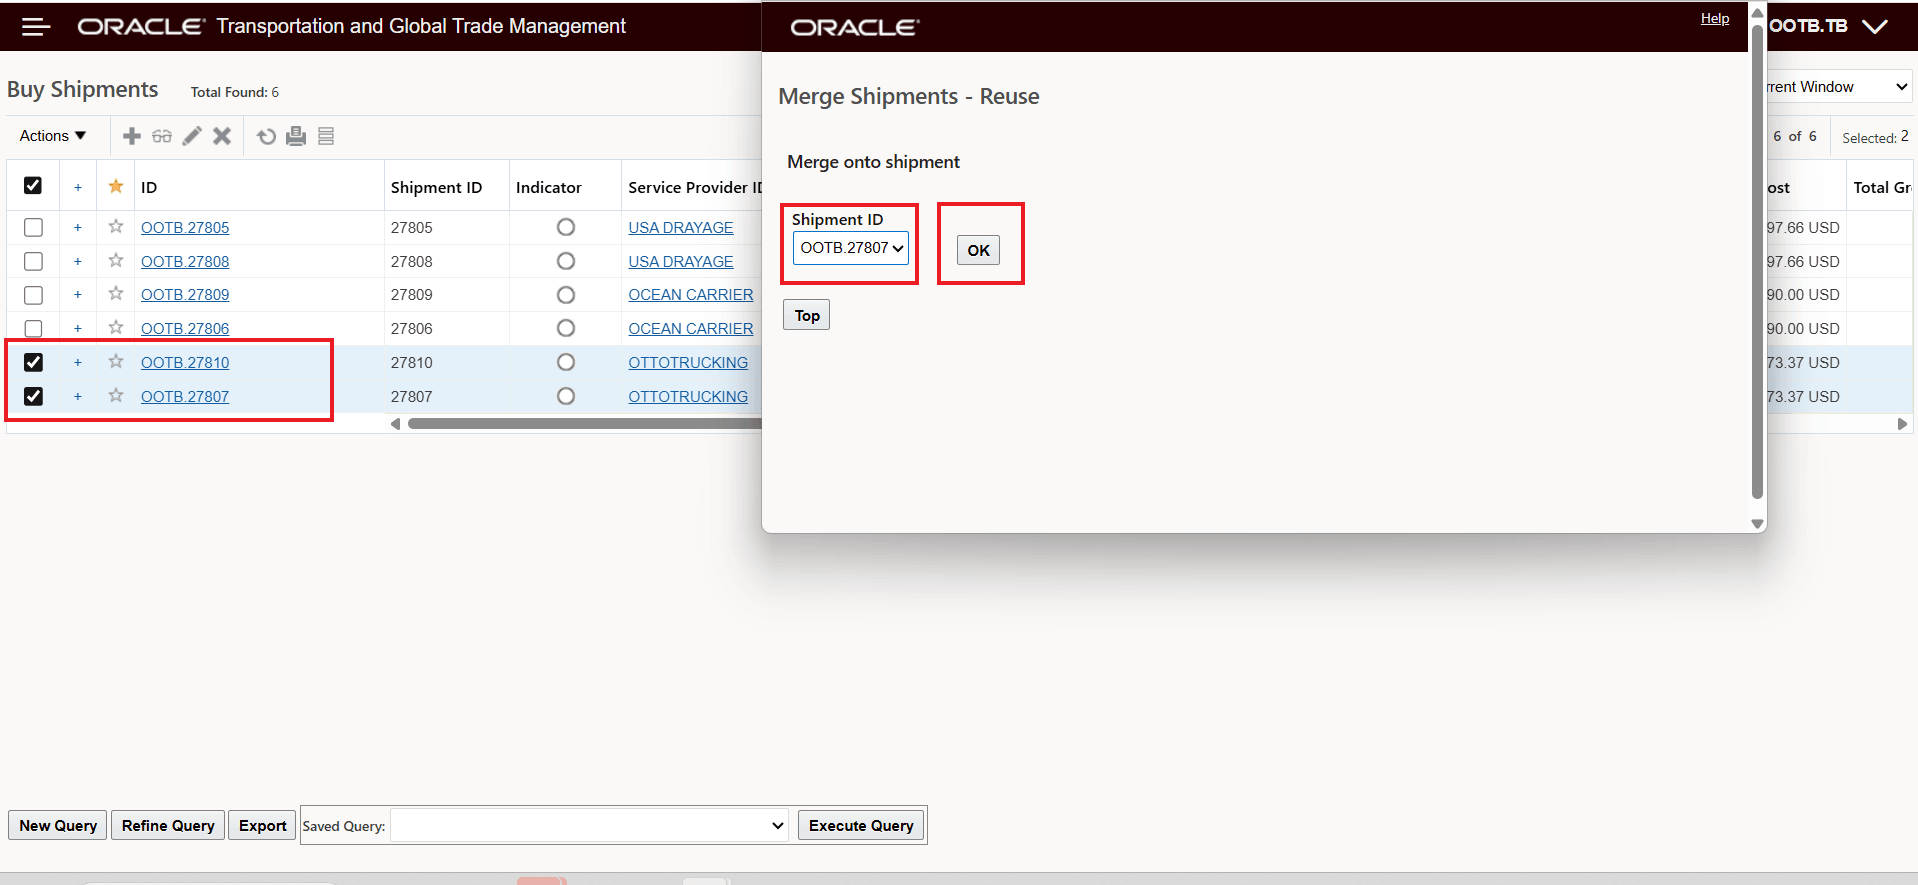The width and height of the screenshot is (1918, 885).
Task: Expand plus icon on OOTB.27808 row
Action: pos(78,262)
